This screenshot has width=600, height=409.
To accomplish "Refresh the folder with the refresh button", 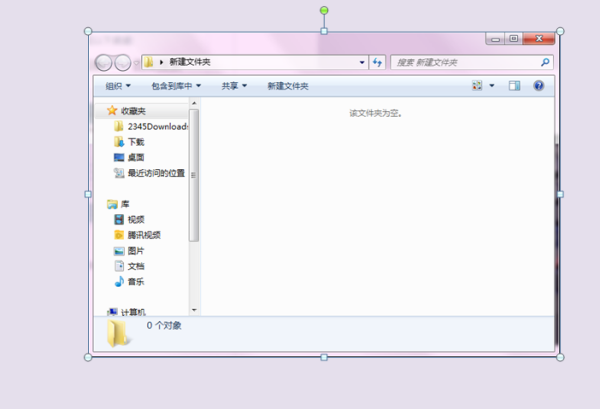I will 377,62.
